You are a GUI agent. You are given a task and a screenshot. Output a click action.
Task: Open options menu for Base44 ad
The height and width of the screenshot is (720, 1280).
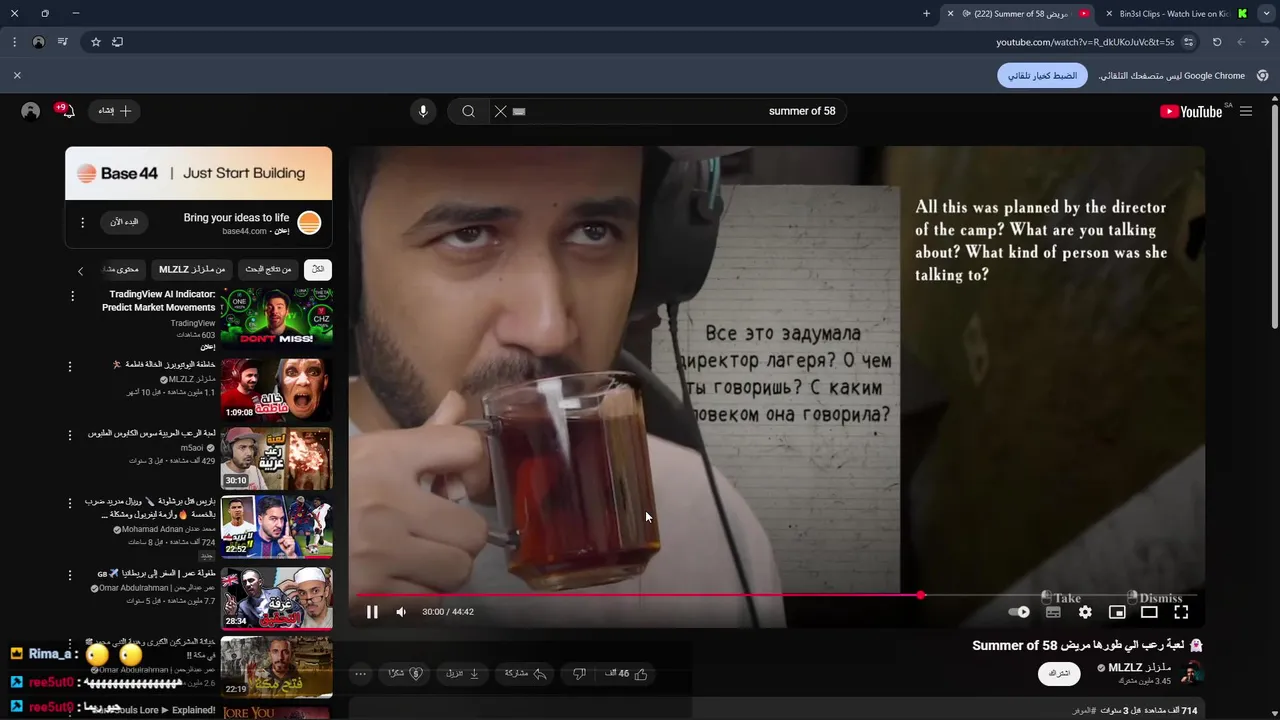click(82, 222)
